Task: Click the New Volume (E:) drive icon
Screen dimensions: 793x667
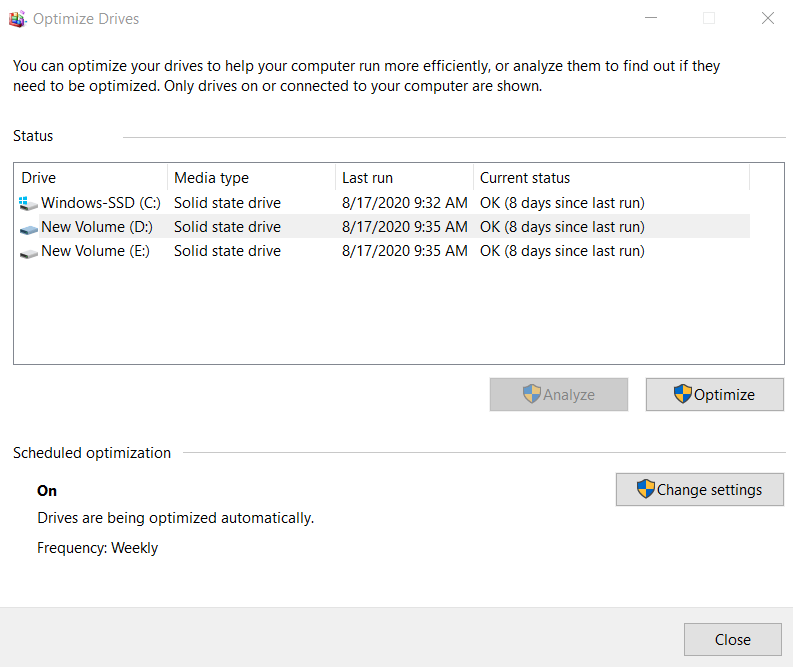Action: 28,252
